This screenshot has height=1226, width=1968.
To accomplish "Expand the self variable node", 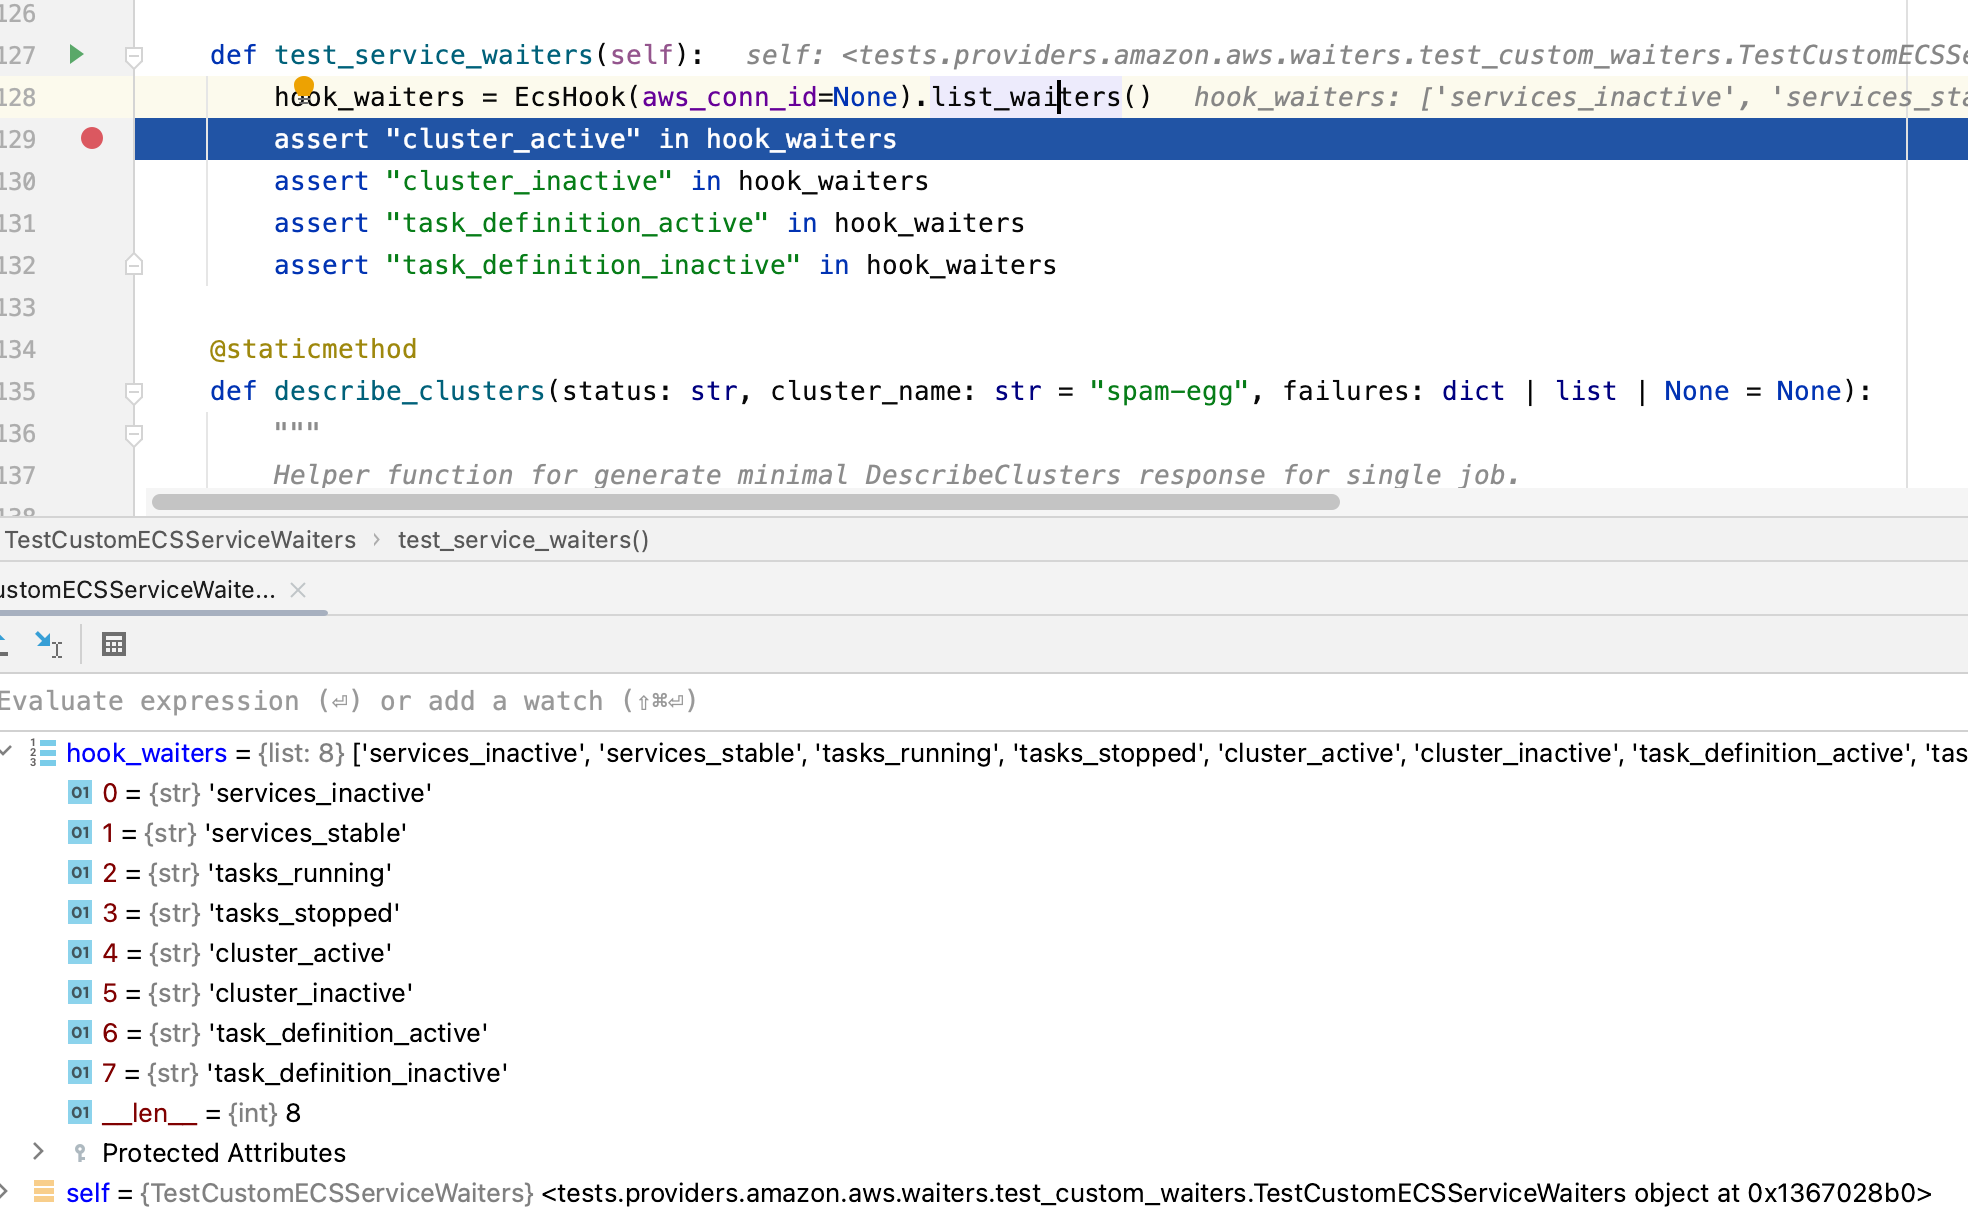I will (x=5, y=1192).
